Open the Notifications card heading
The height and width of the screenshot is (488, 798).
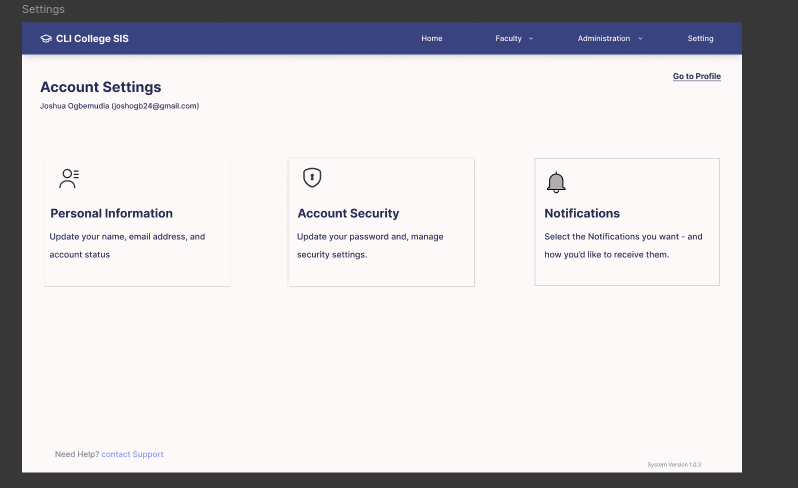[582, 213]
